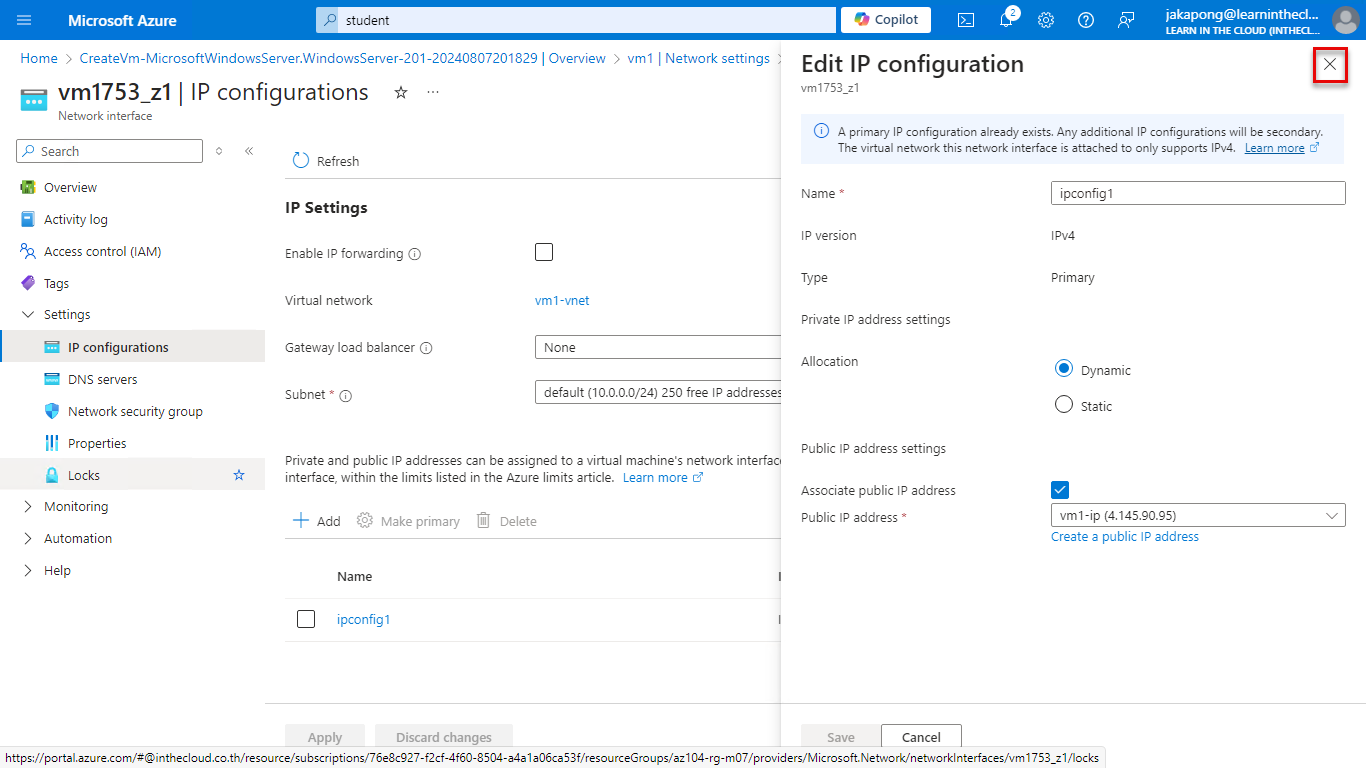Open the vm1-vnet virtual network link
1366x768 pixels.
pos(562,300)
